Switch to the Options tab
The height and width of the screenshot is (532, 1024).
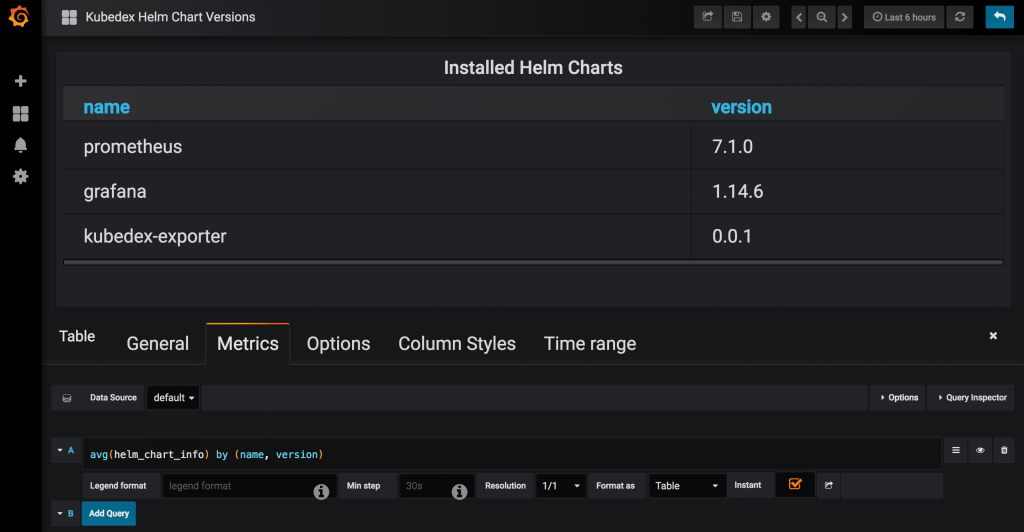click(338, 343)
